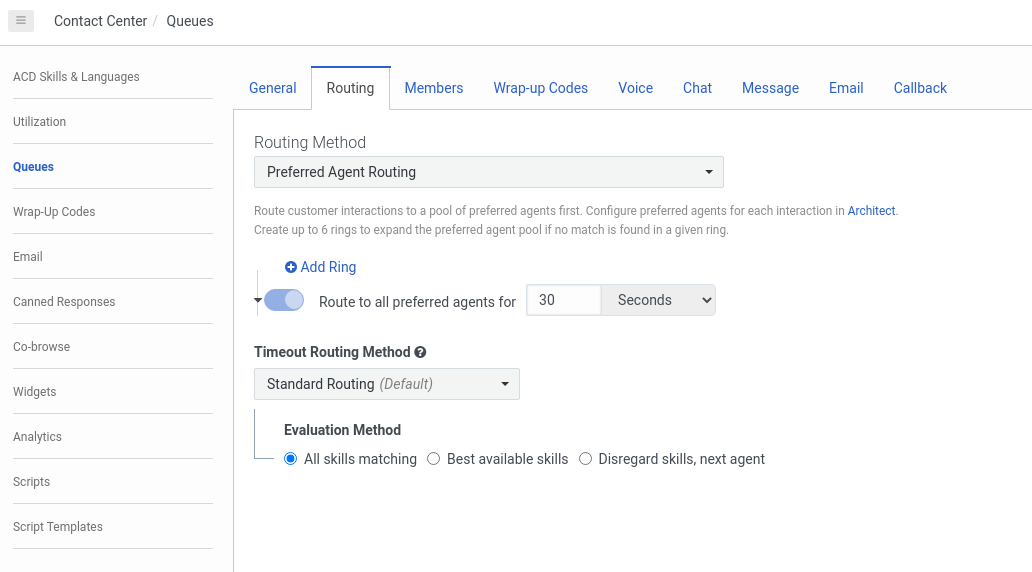Click the Timeout Routing Method help icon

(420, 352)
